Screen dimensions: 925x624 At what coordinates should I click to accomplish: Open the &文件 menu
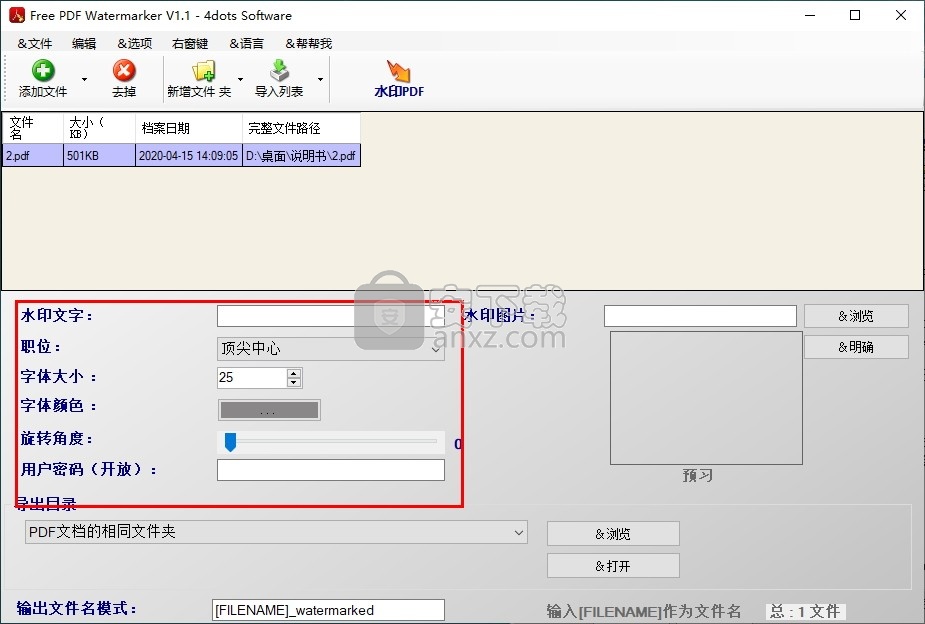pos(35,44)
